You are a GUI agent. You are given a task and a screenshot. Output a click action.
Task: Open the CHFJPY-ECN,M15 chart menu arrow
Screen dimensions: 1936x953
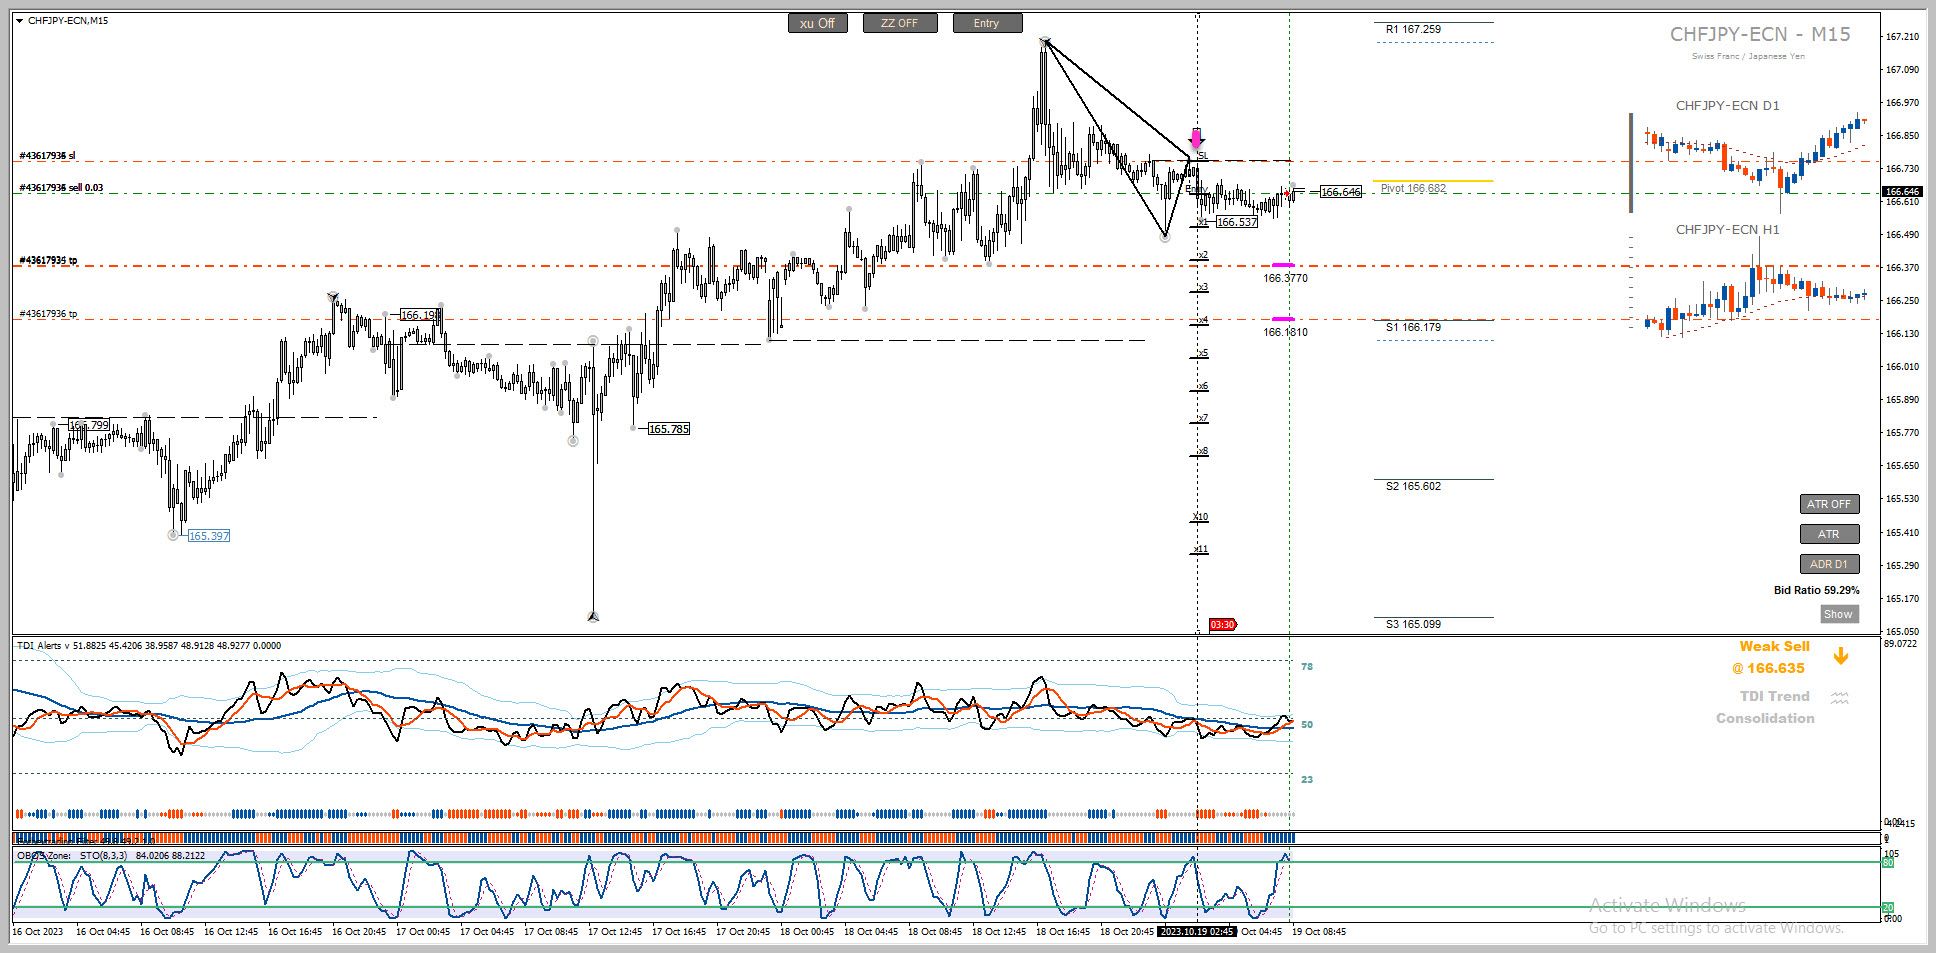pyautogui.click(x=20, y=21)
